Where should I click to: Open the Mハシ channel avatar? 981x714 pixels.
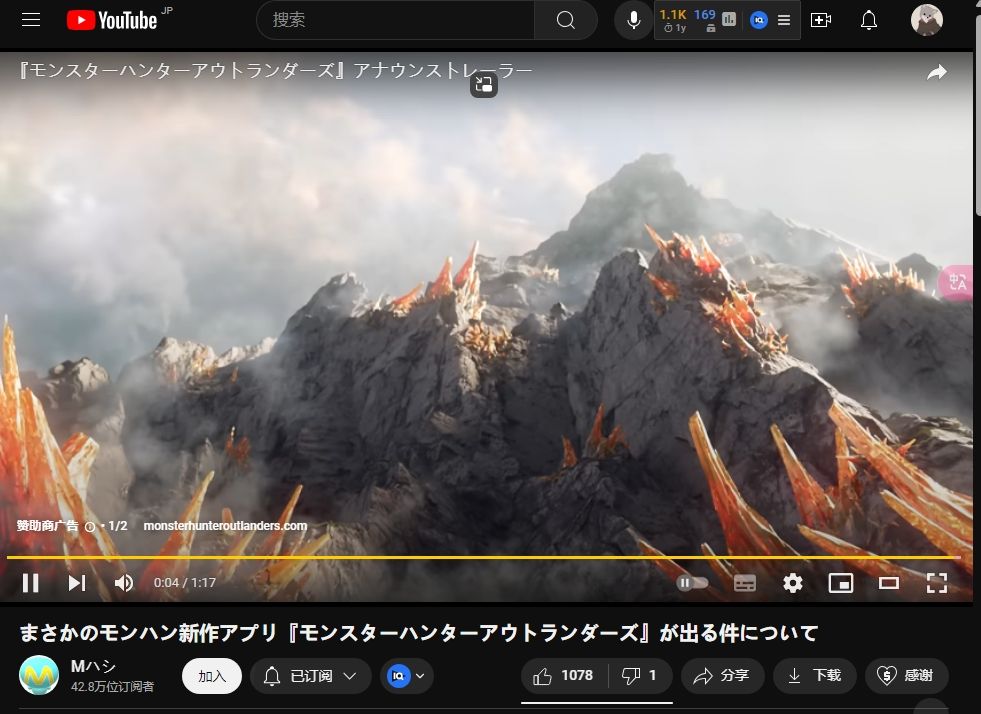(39, 675)
